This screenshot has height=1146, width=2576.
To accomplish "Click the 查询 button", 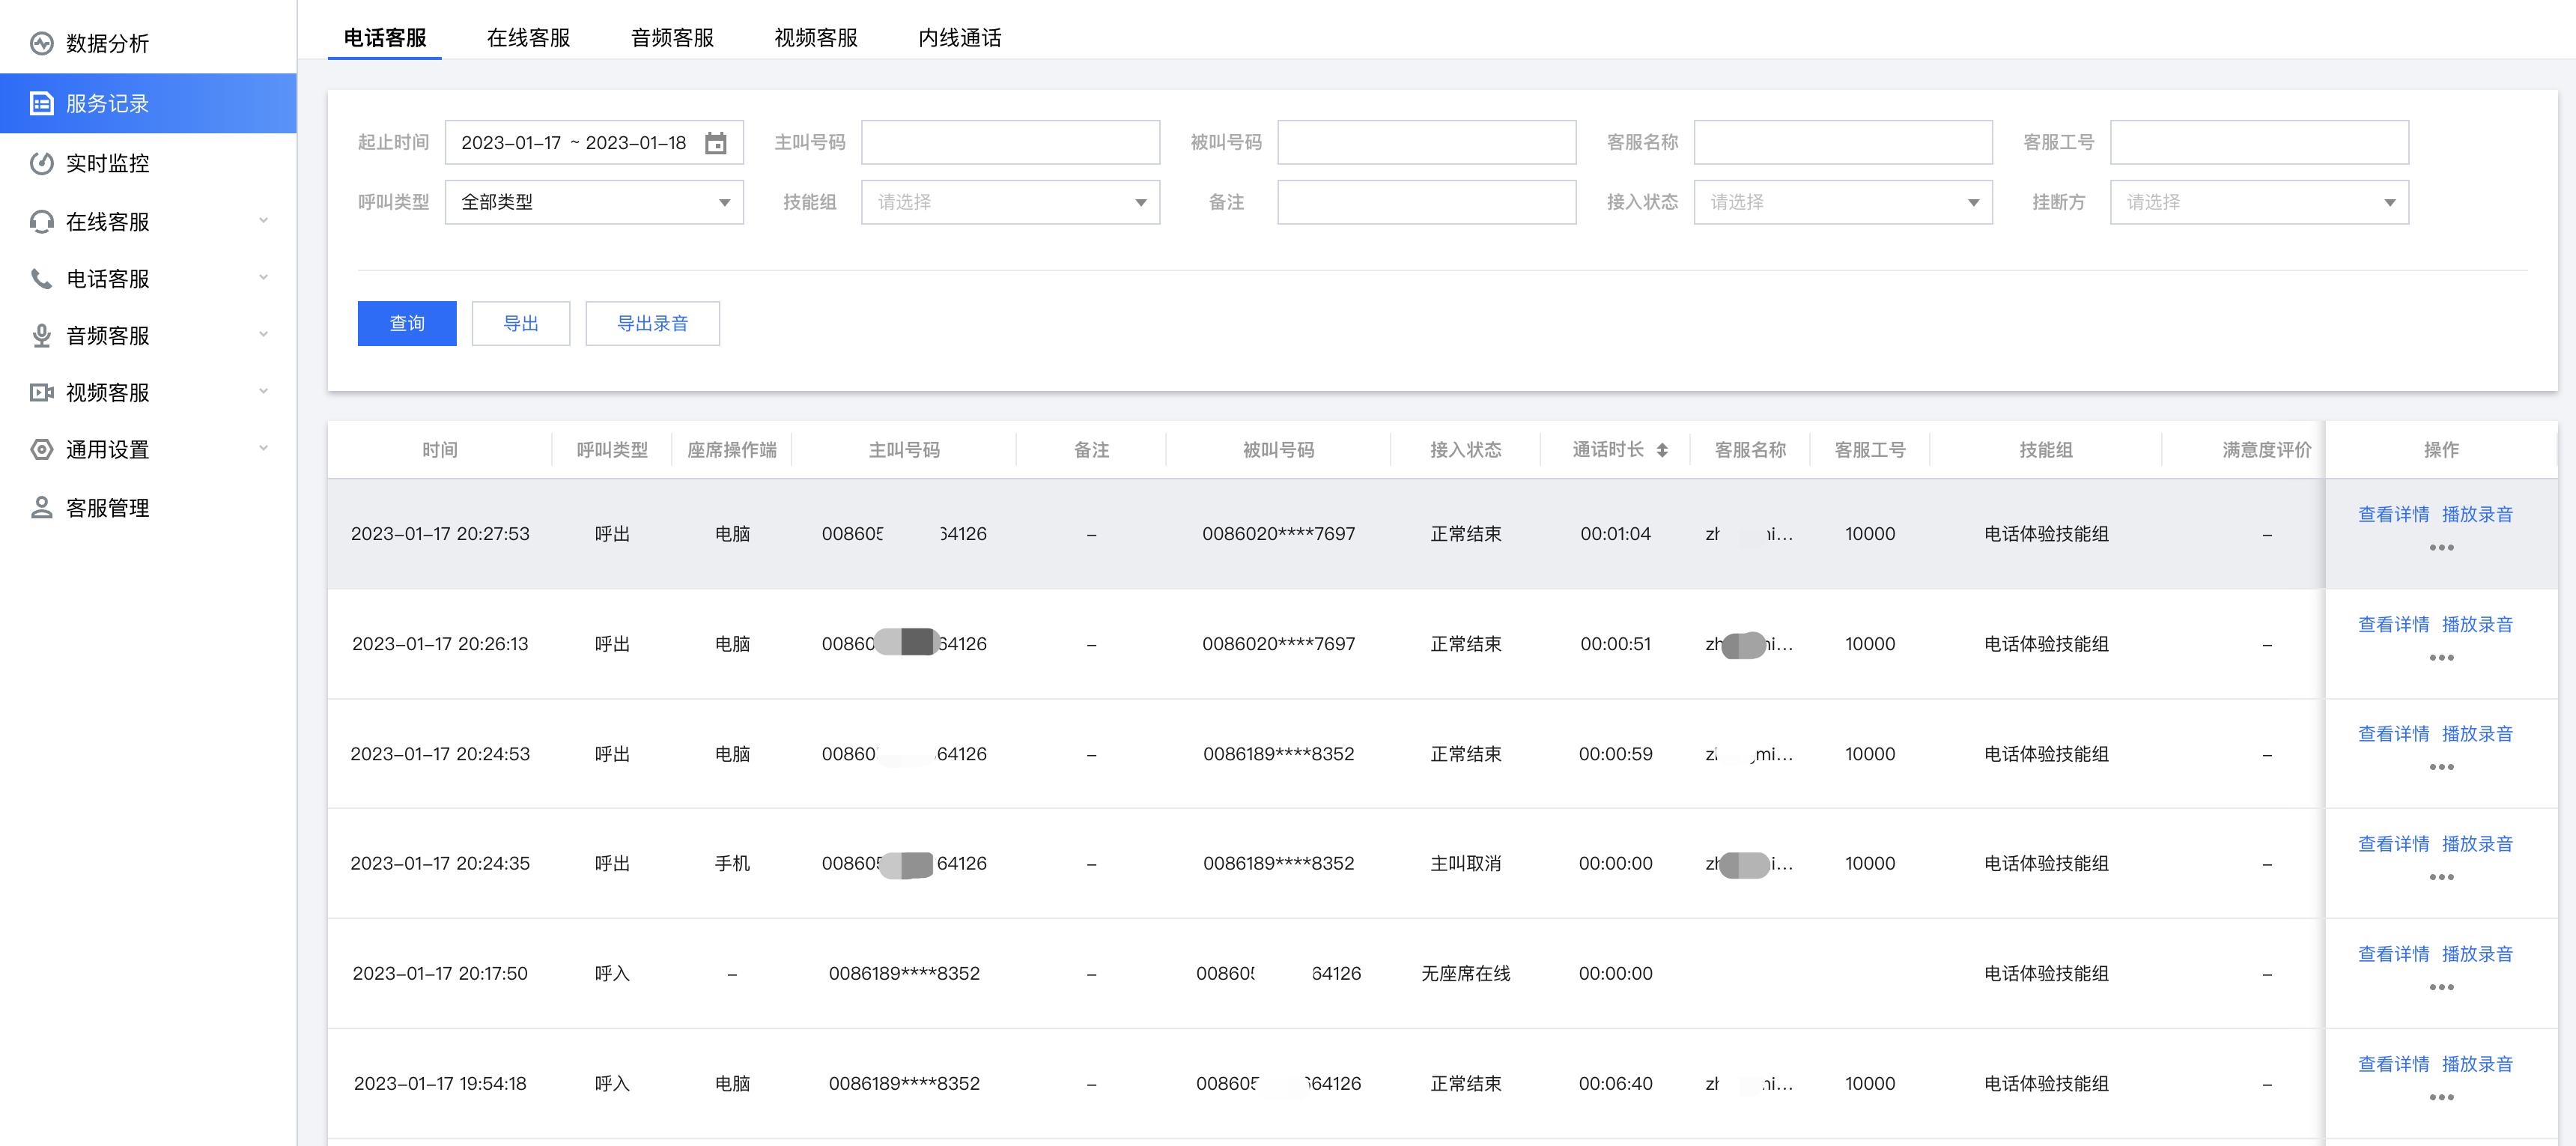I will coord(407,323).
